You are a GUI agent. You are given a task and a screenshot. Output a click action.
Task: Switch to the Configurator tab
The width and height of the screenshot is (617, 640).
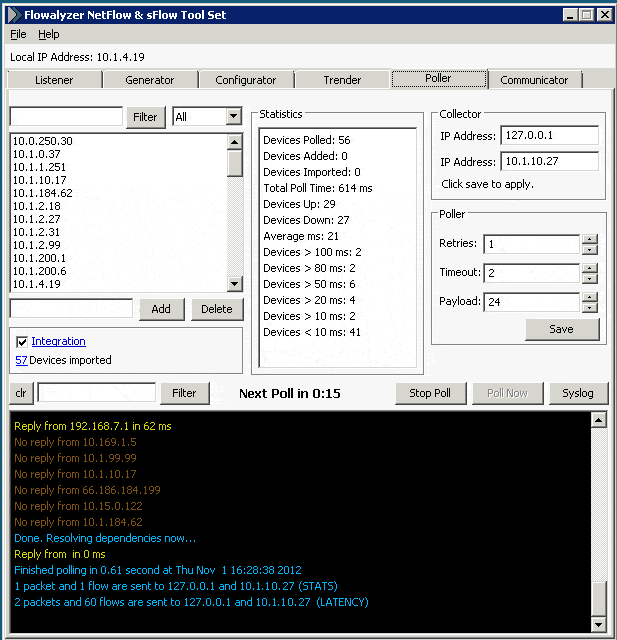click(246, 80)
